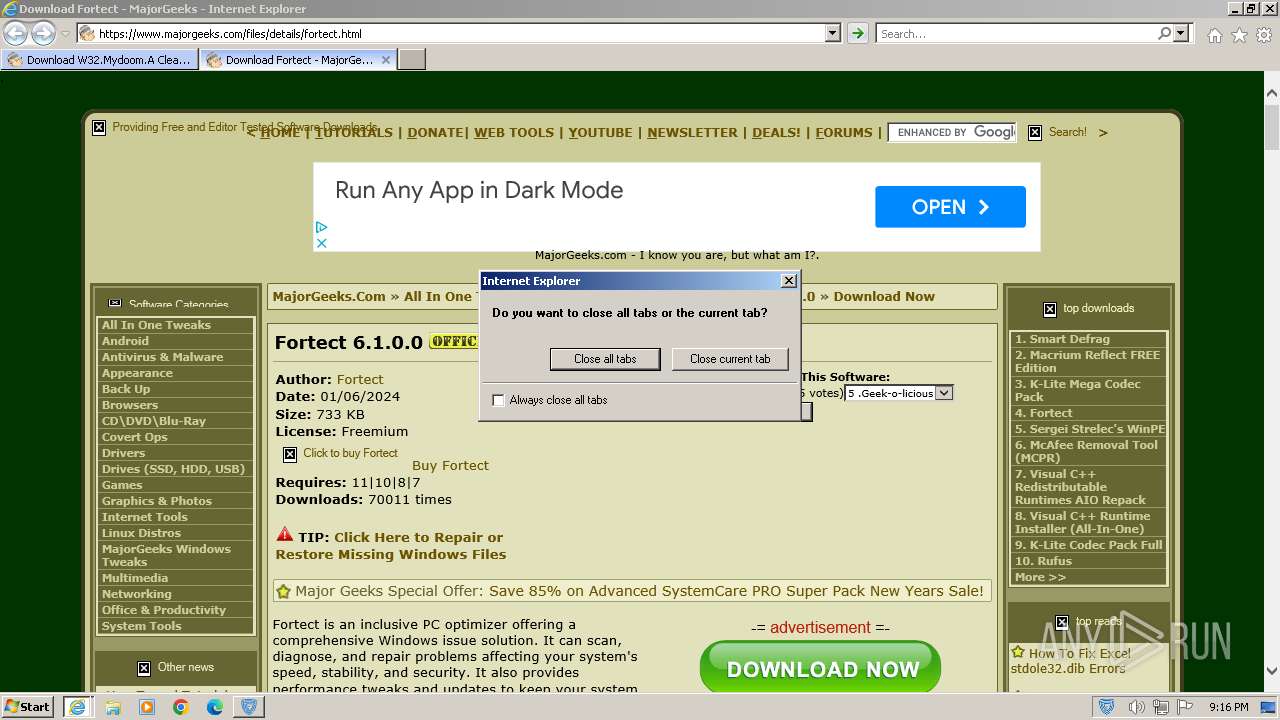Launch media player icon in taskbar
1280x720 pixels.
pos(147,707)
